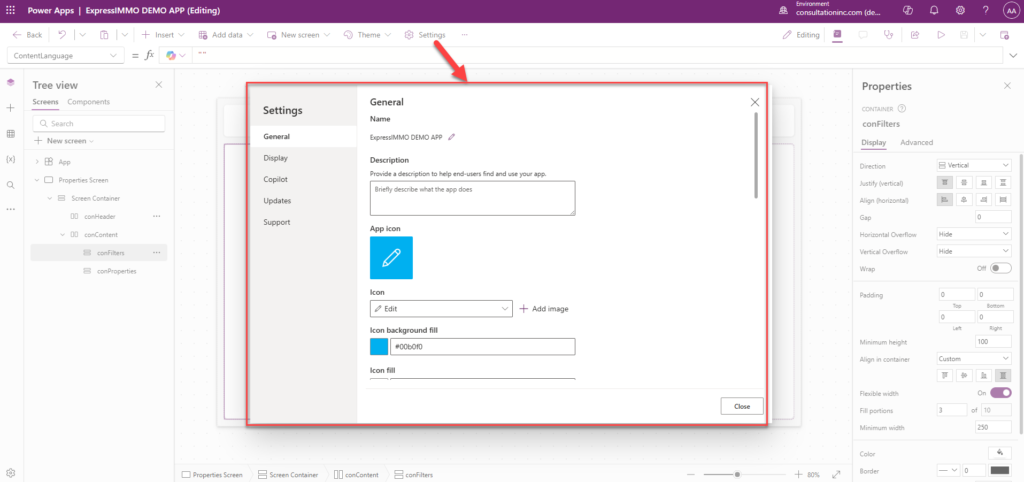Select Justify vertical center option
1024x482 pixels.
[x=963, y=183]
